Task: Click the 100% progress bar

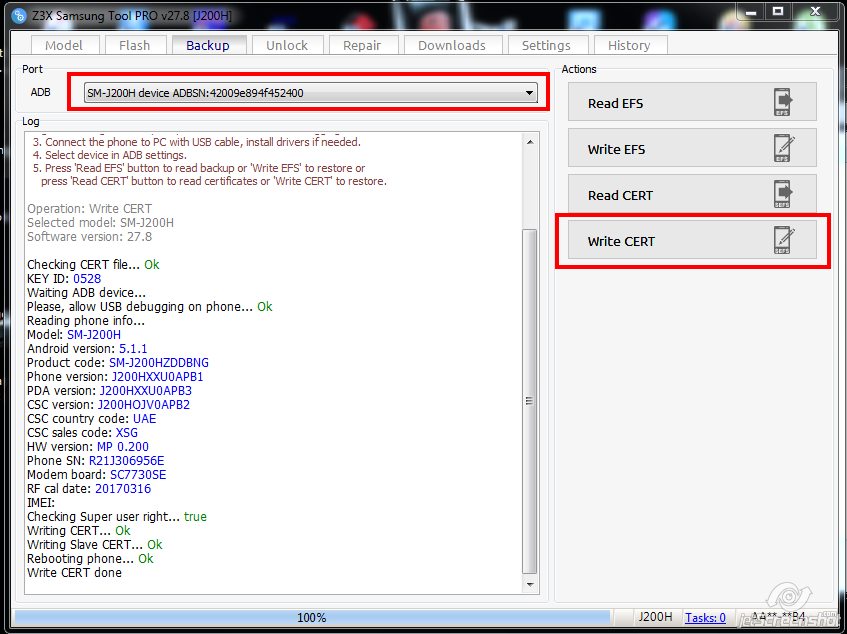Action: pyautogui.click(x=312, y=617)
